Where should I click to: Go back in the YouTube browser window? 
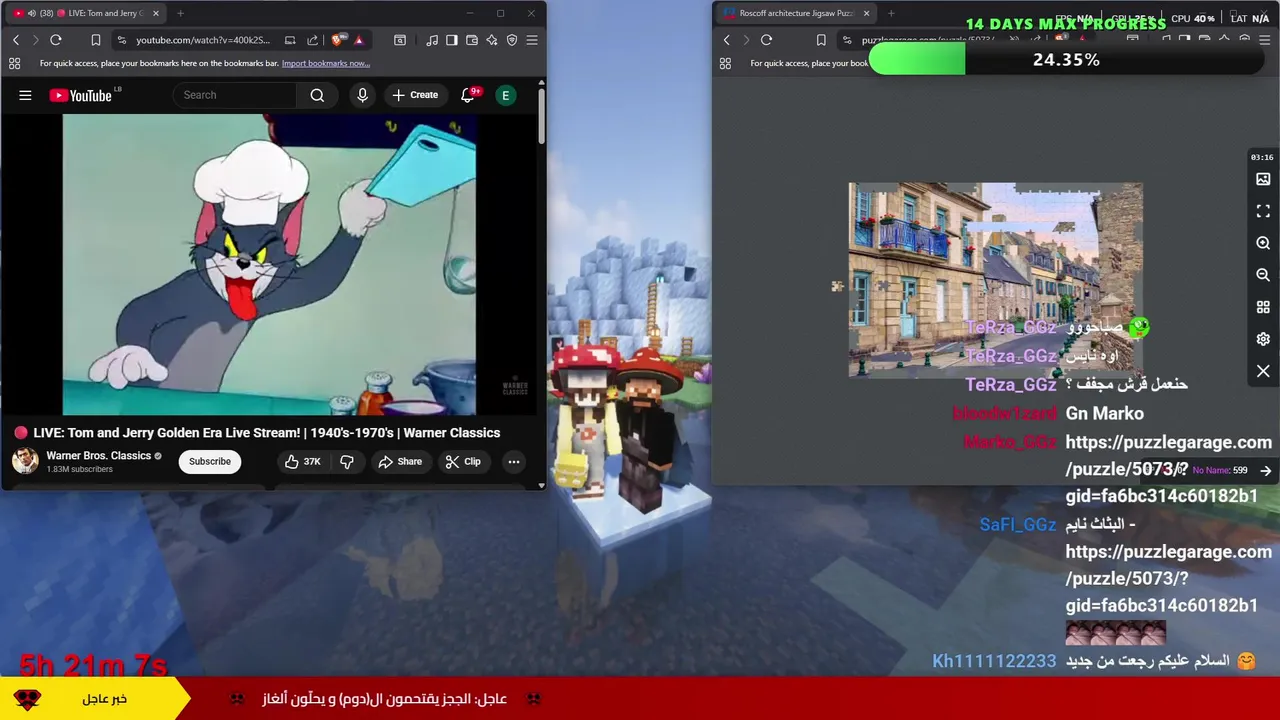(x=16, y=40)
